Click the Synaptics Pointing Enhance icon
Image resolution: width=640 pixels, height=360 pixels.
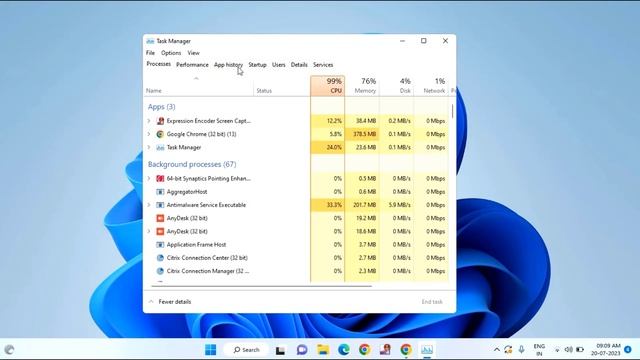[160, 178]
